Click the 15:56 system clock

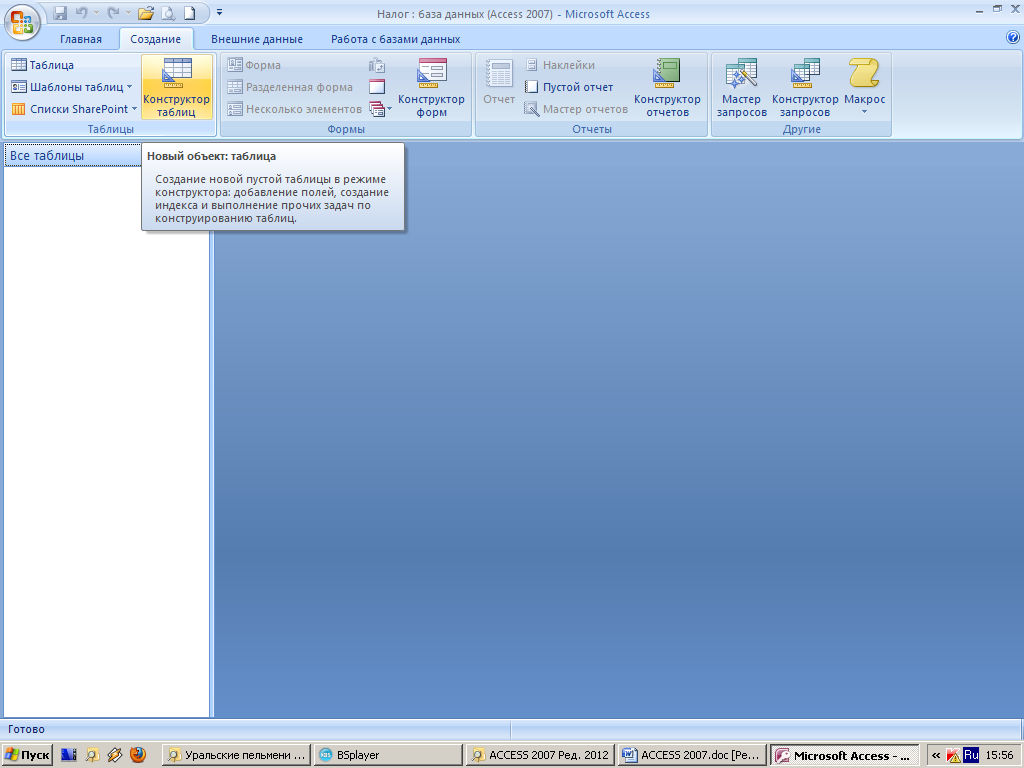(x=999, y=756)
